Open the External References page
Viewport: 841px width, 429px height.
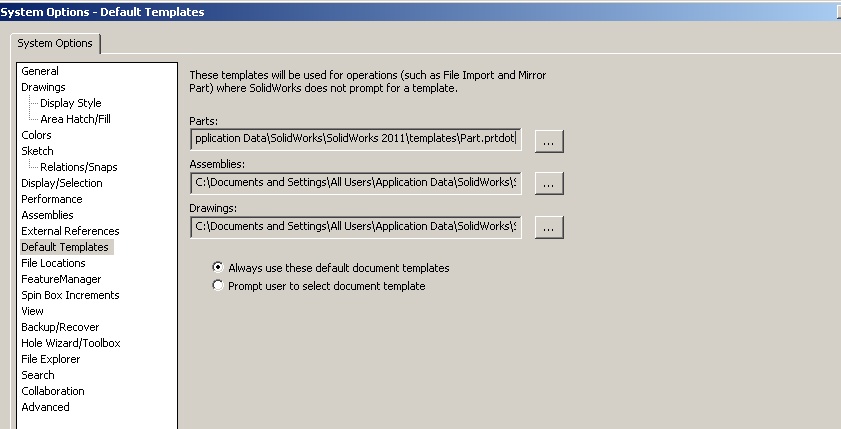[70, 231]
